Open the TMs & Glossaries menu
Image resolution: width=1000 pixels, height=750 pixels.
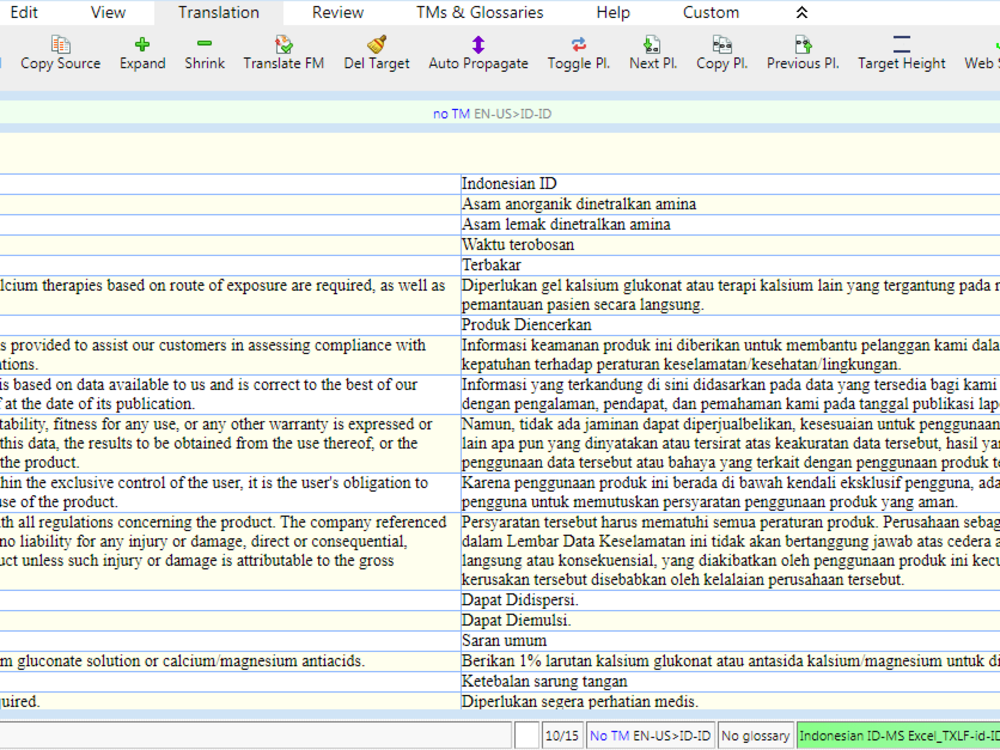pos(481,13)
